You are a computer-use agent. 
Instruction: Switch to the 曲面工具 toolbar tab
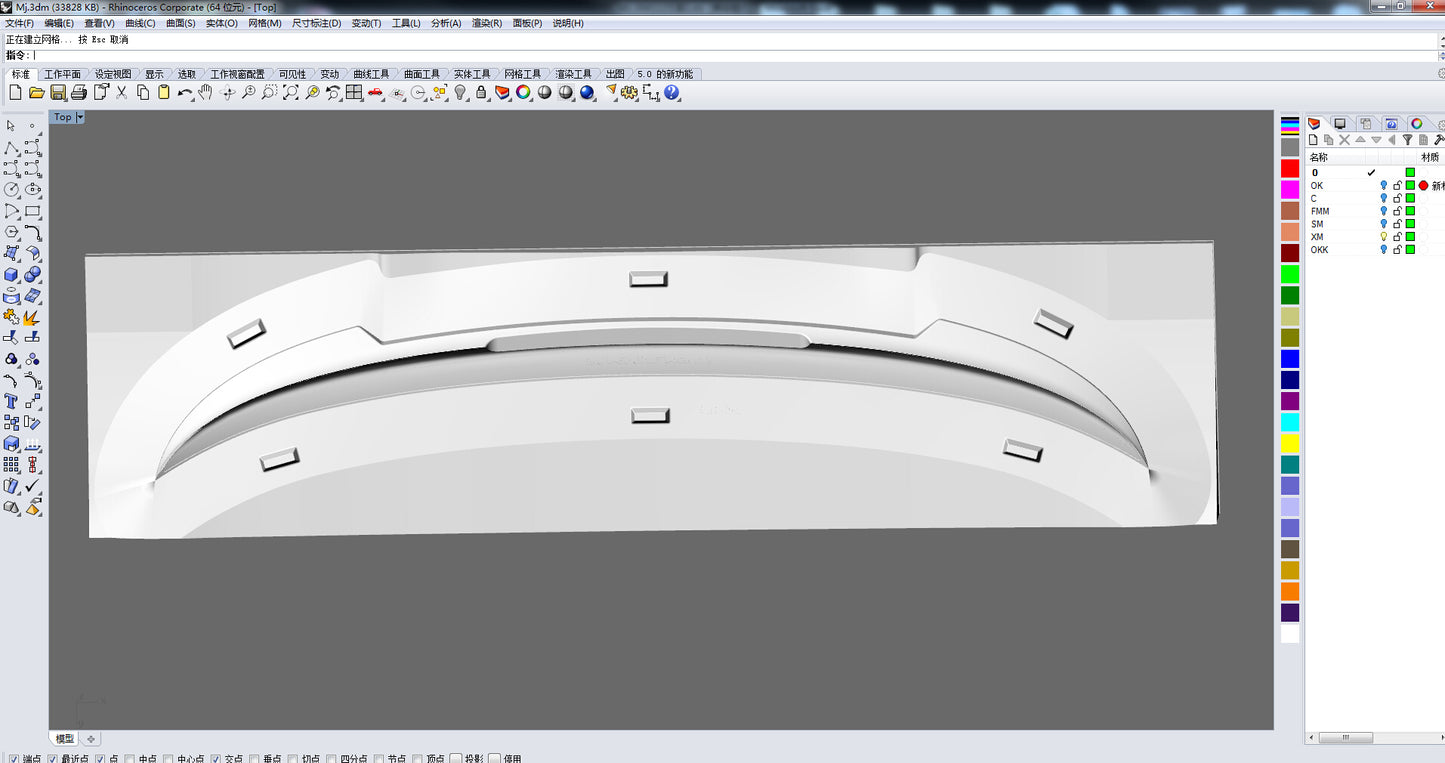coord(422,74)
